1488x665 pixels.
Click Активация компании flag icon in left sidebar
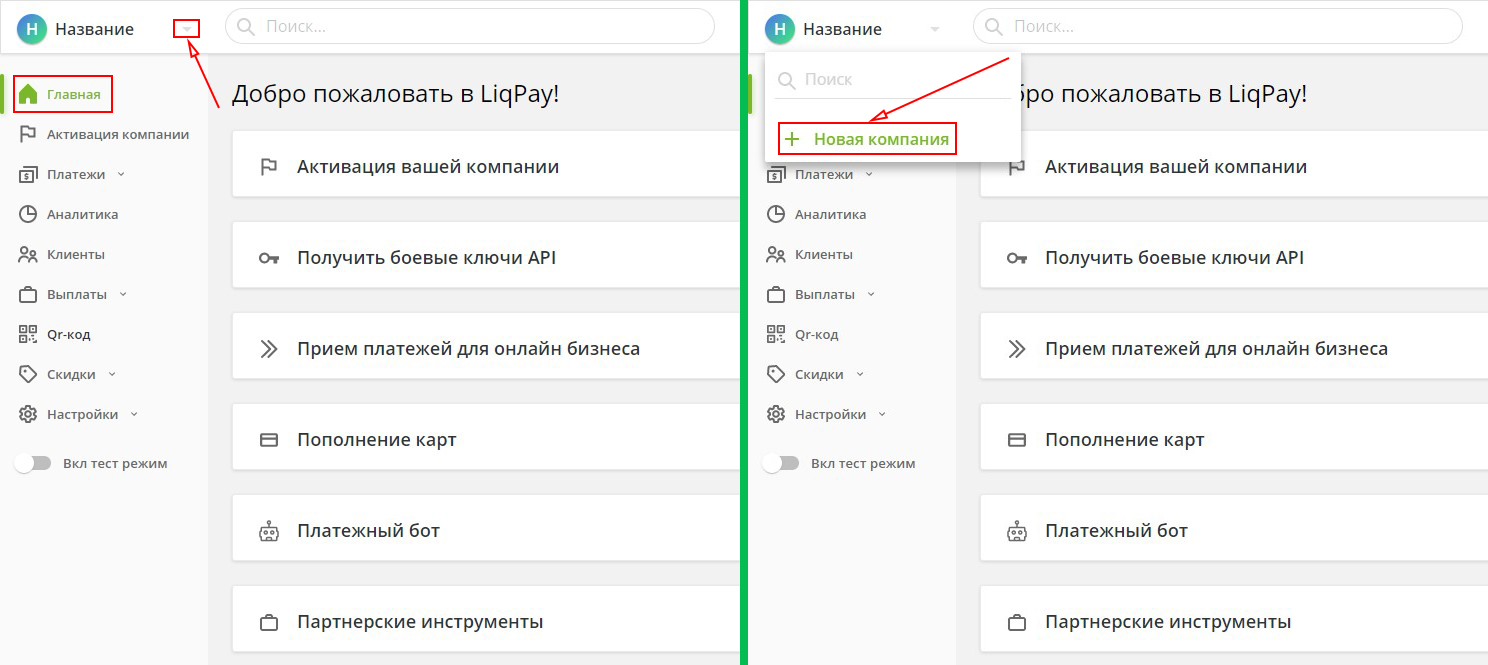(x=28, y=134)
